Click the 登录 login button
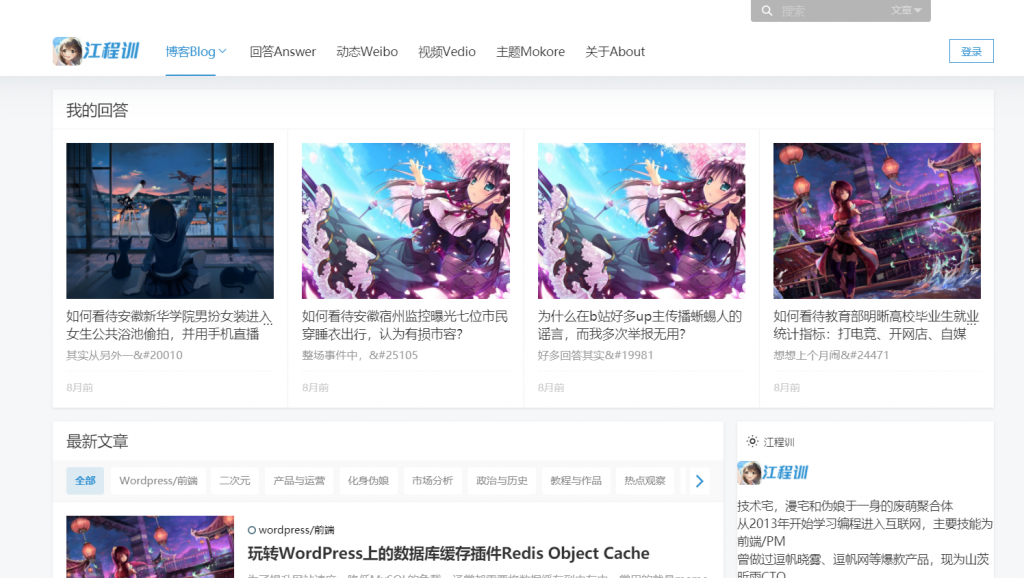This screenshot has height=578, width=1024. 970,50
